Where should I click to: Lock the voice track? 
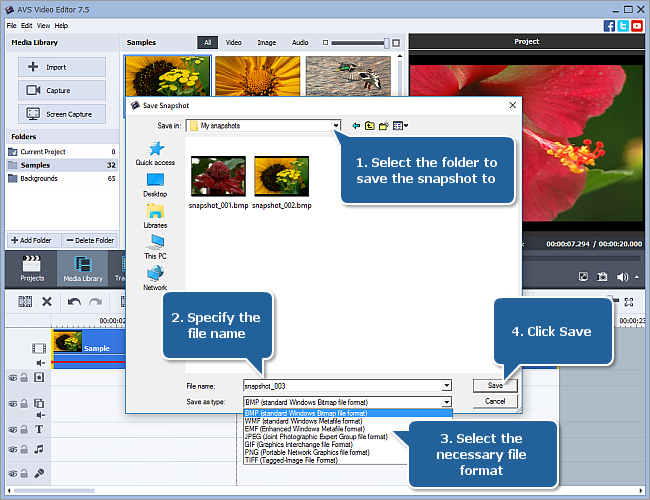(24, 473)
